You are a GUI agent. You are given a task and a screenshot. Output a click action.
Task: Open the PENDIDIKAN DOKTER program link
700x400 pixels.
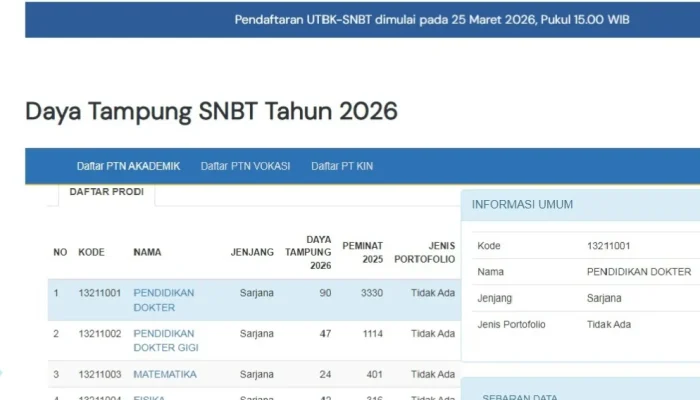(163, 300)
